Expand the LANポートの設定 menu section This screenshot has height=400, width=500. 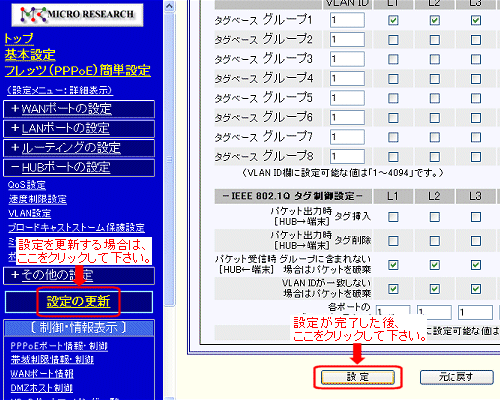coord(79,128)
